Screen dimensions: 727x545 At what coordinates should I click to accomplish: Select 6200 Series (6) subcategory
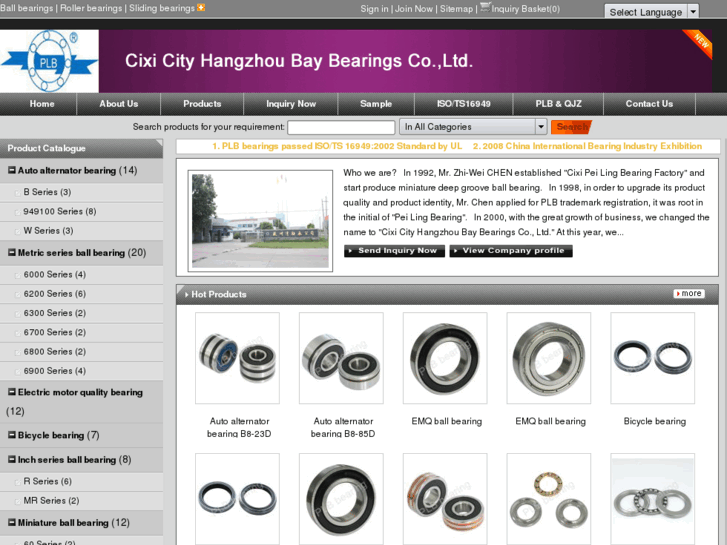55,294
